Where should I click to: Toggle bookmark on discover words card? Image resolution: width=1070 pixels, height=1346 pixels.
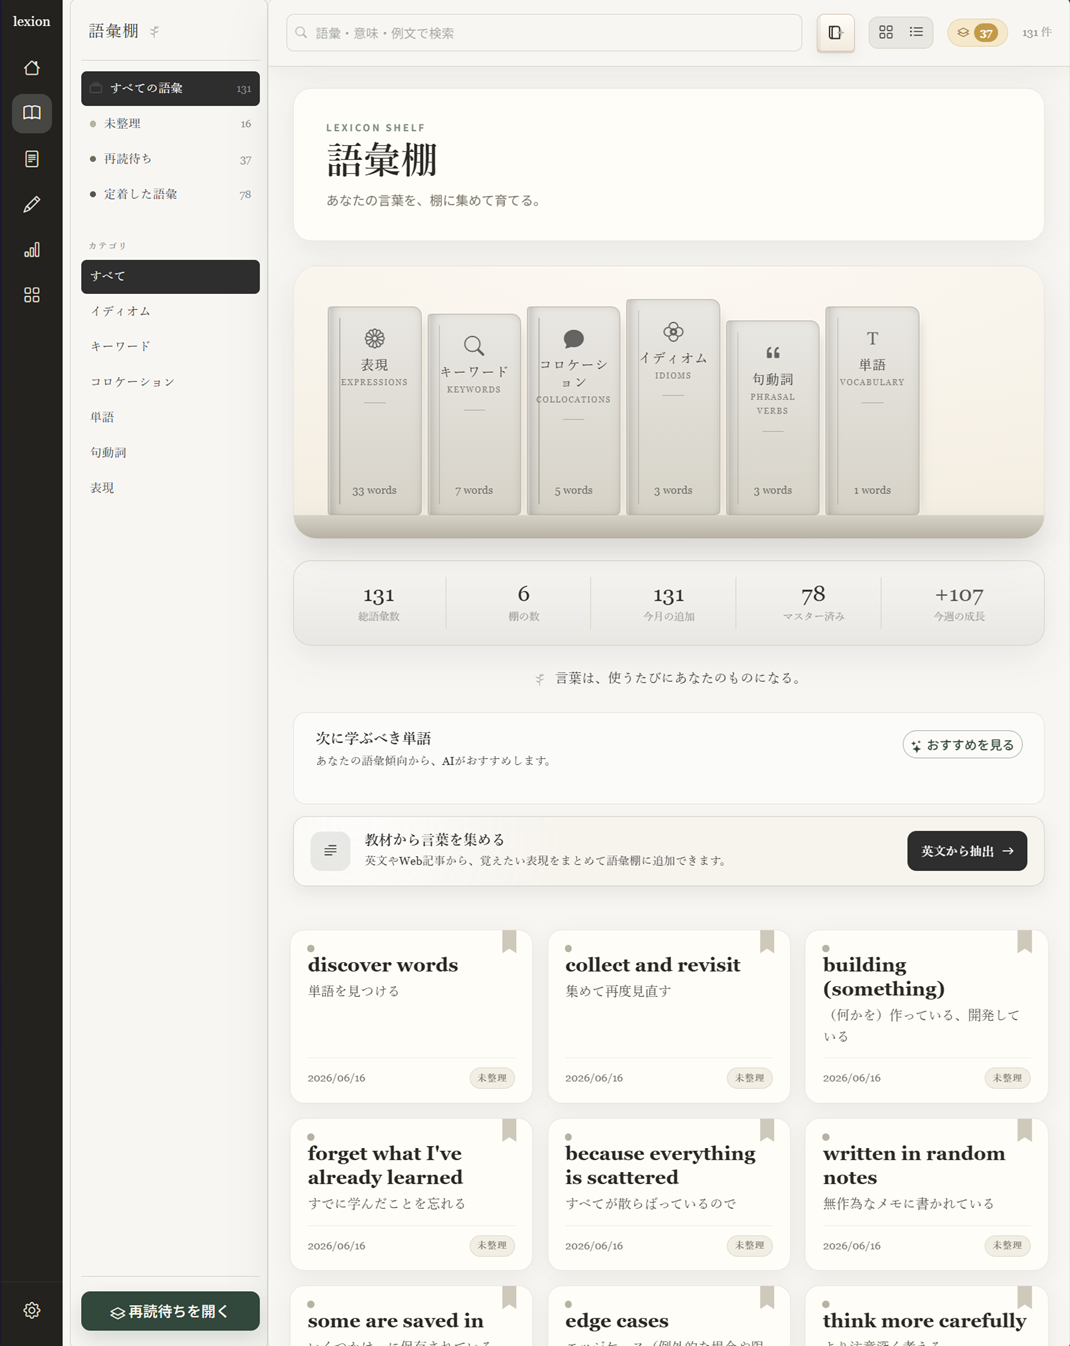[x=509, y=942]
